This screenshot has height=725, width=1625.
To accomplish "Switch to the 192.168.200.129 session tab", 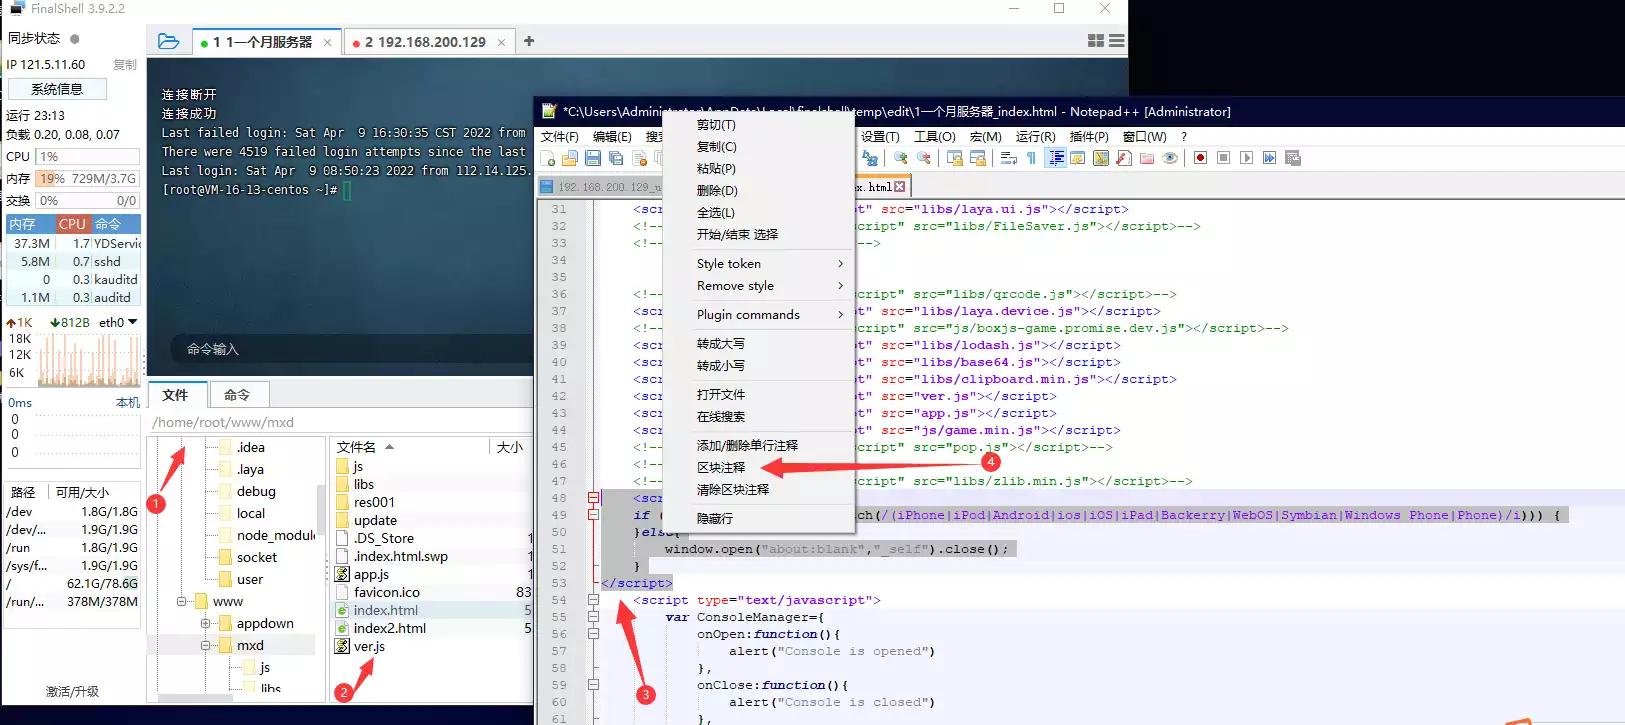I will pyautogui.click(x=425, y=42).
